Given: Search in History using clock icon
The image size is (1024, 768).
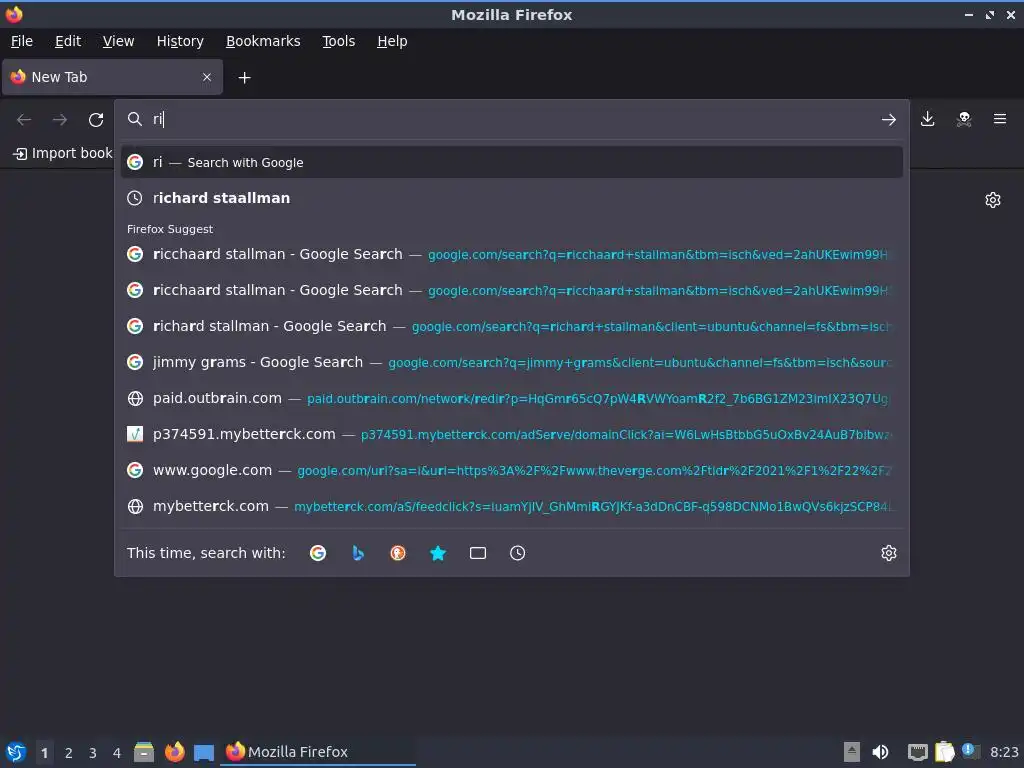Looking at the screenshot, I should coord(517,553).
